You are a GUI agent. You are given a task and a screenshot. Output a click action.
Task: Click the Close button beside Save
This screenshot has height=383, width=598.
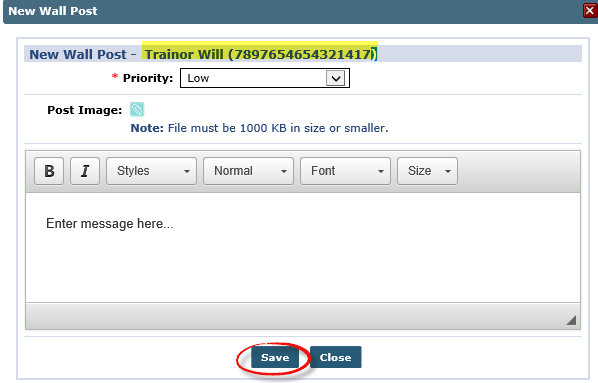336,357
